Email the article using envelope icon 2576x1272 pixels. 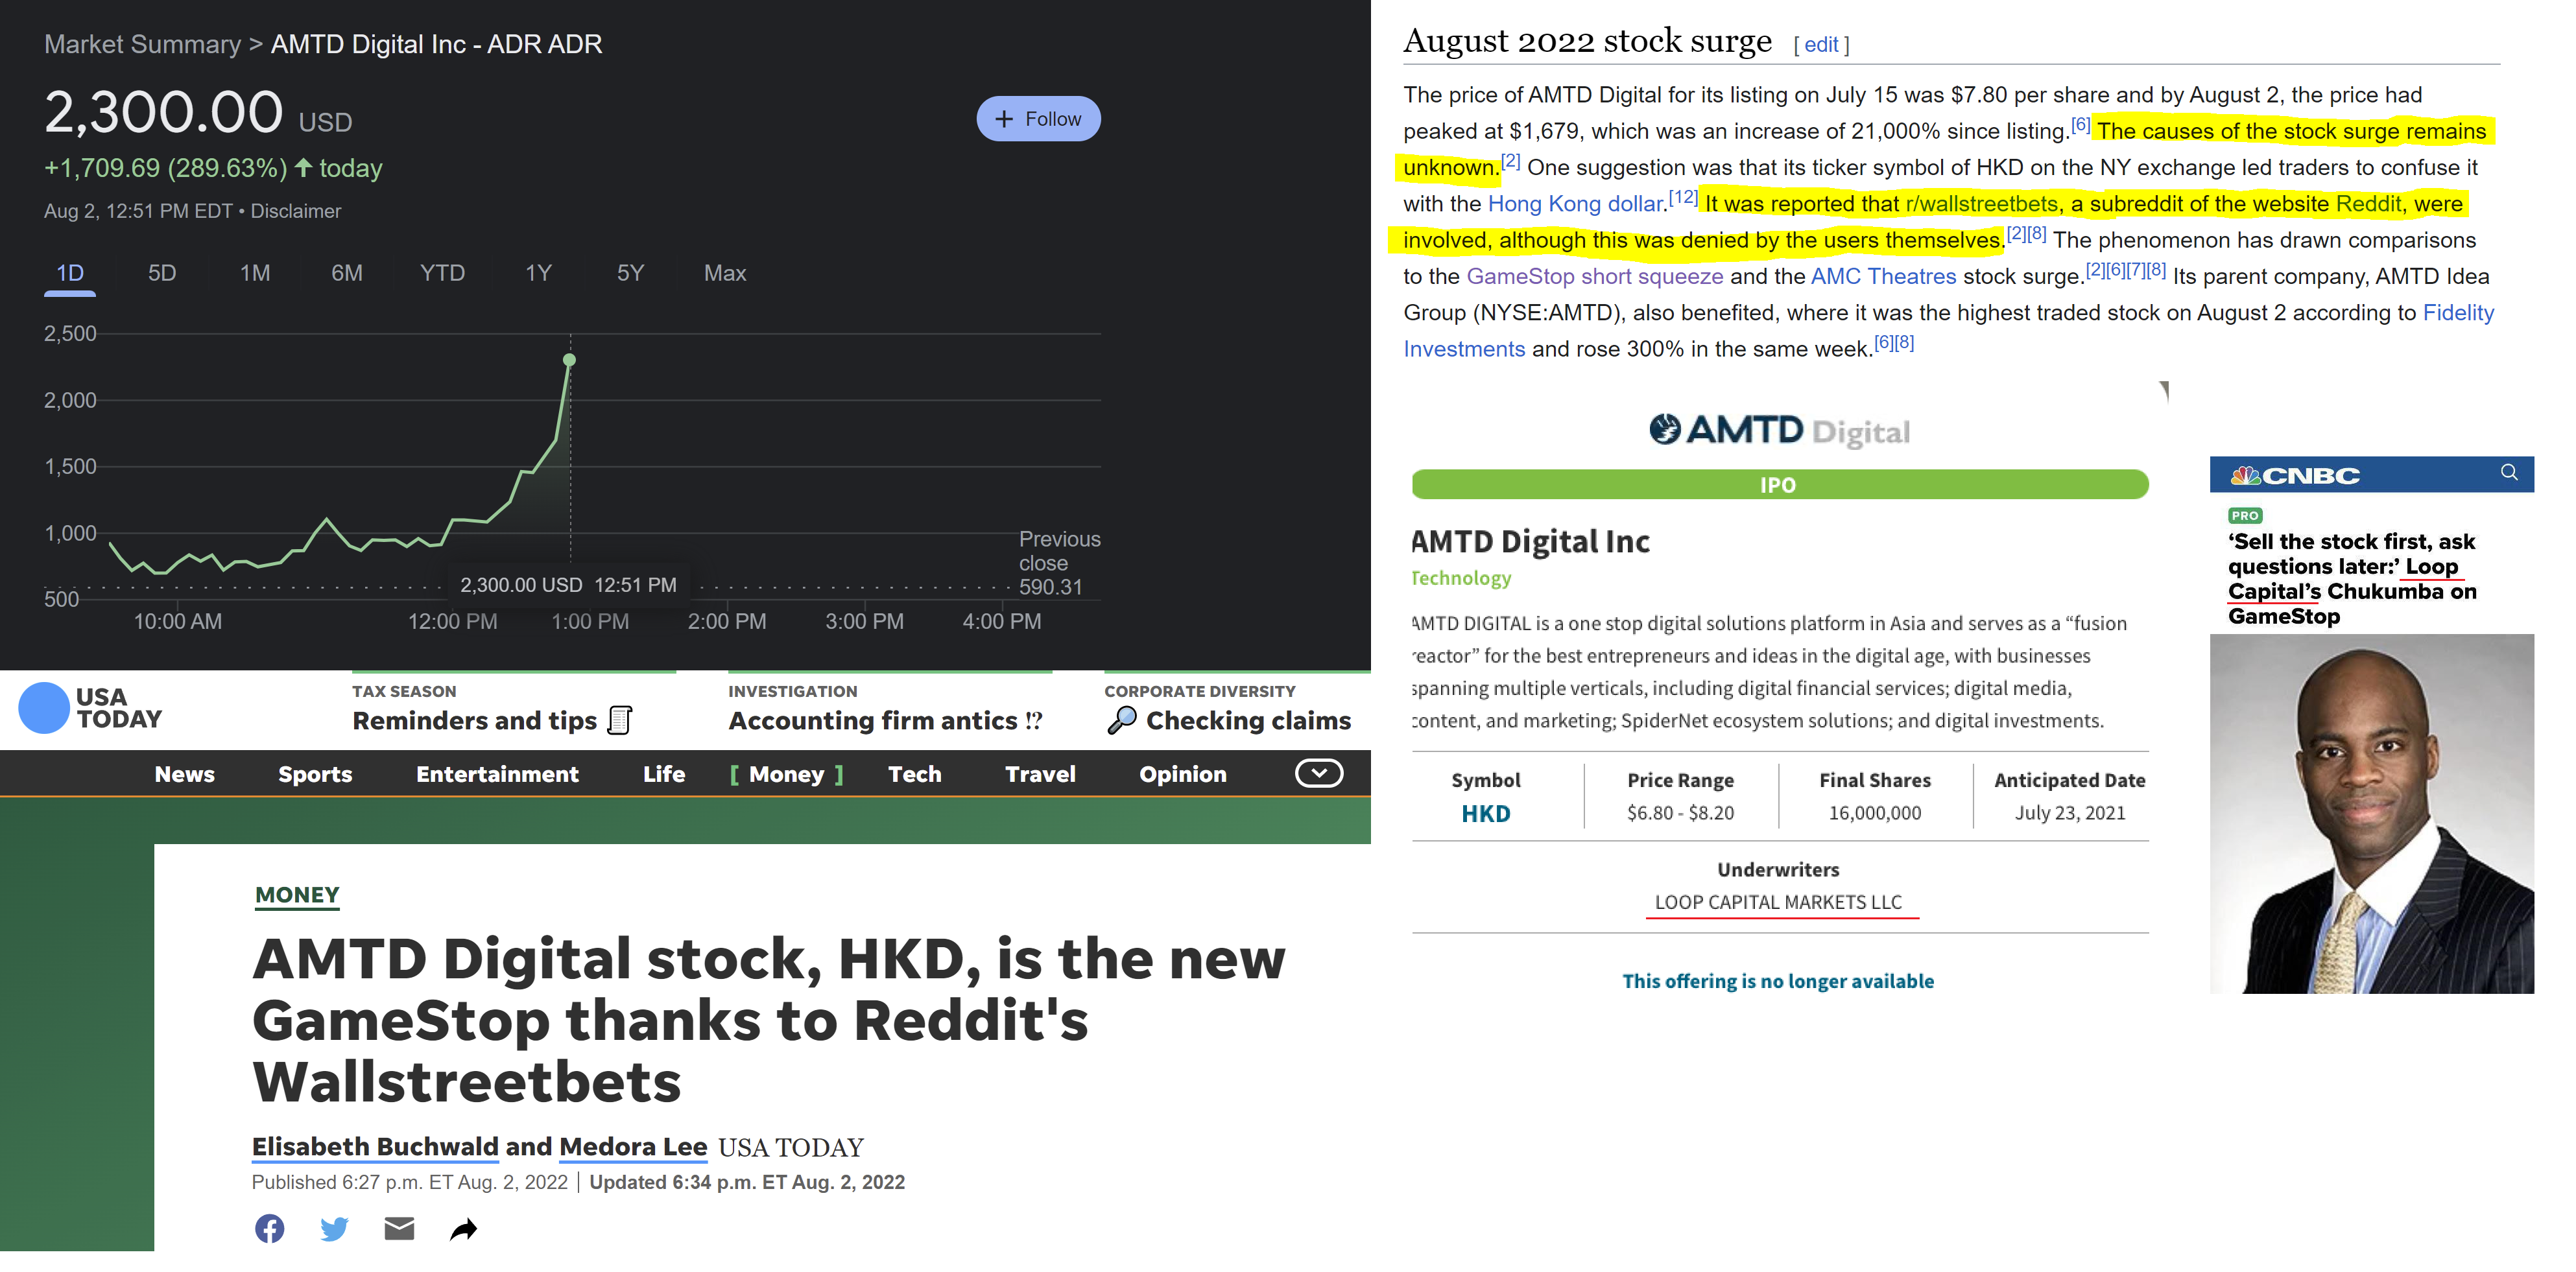tap(399, 1228)
